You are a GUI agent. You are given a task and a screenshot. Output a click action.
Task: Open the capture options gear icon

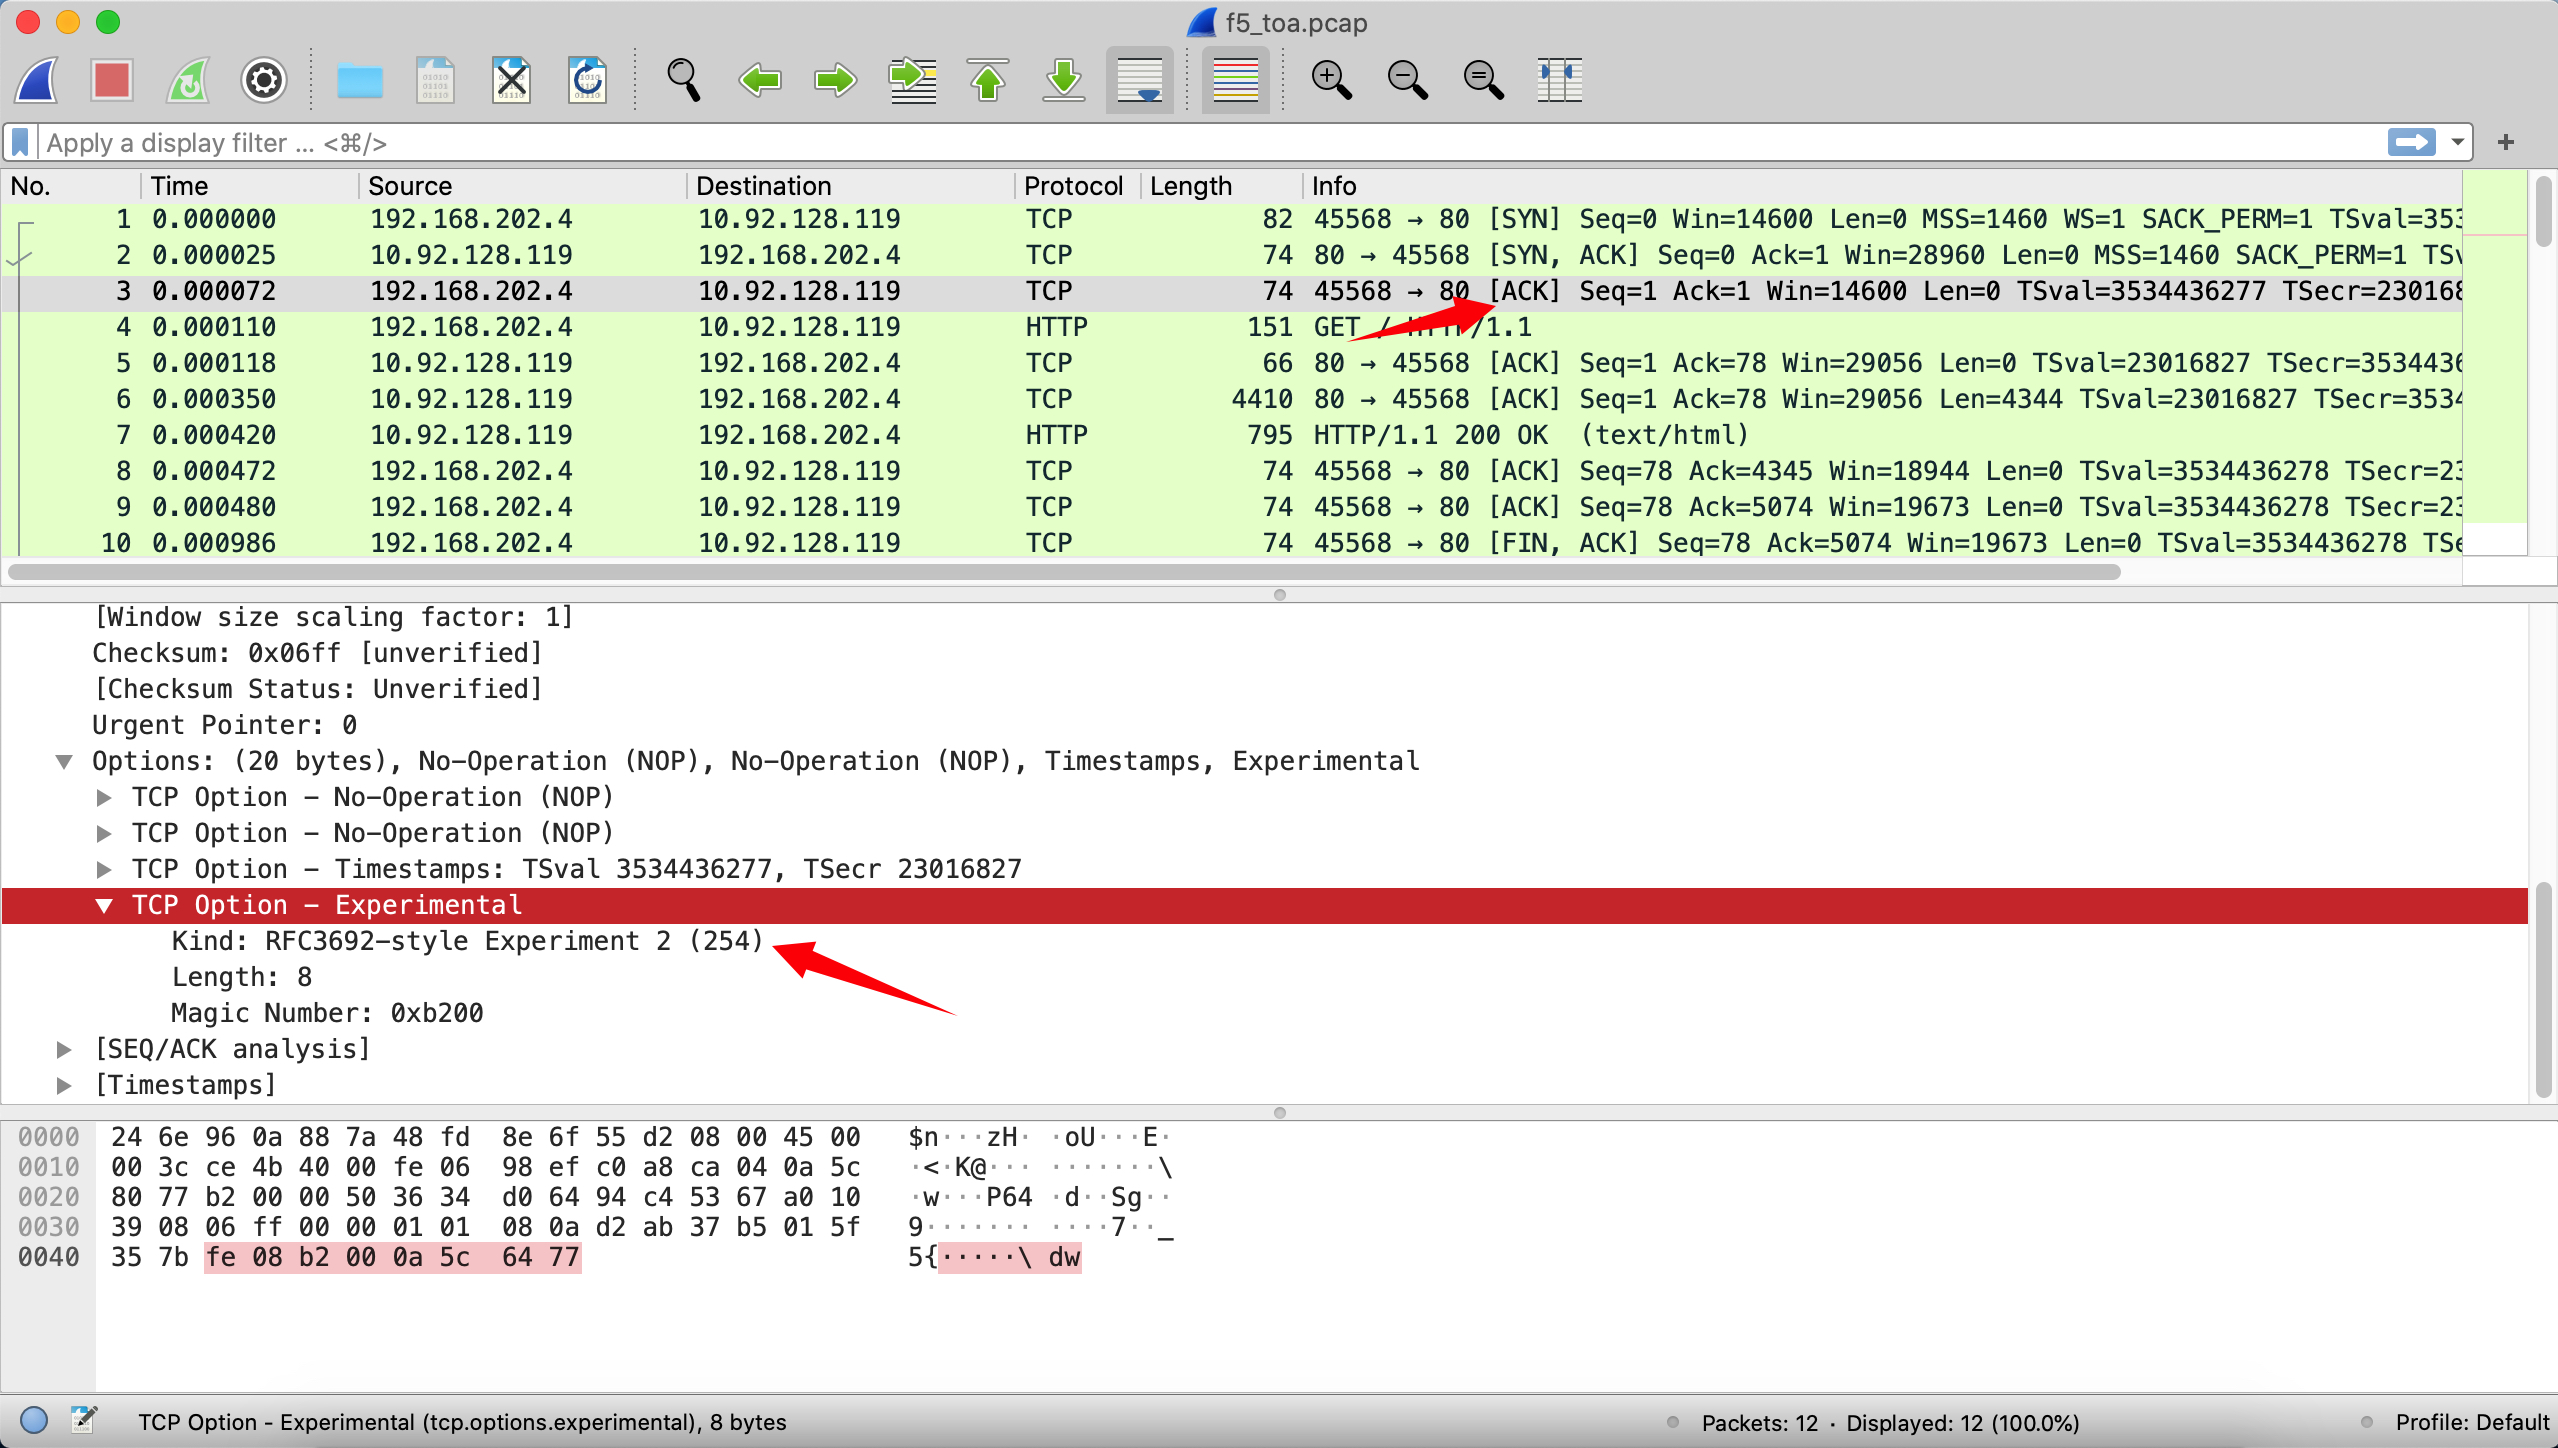tap(263, 80)
